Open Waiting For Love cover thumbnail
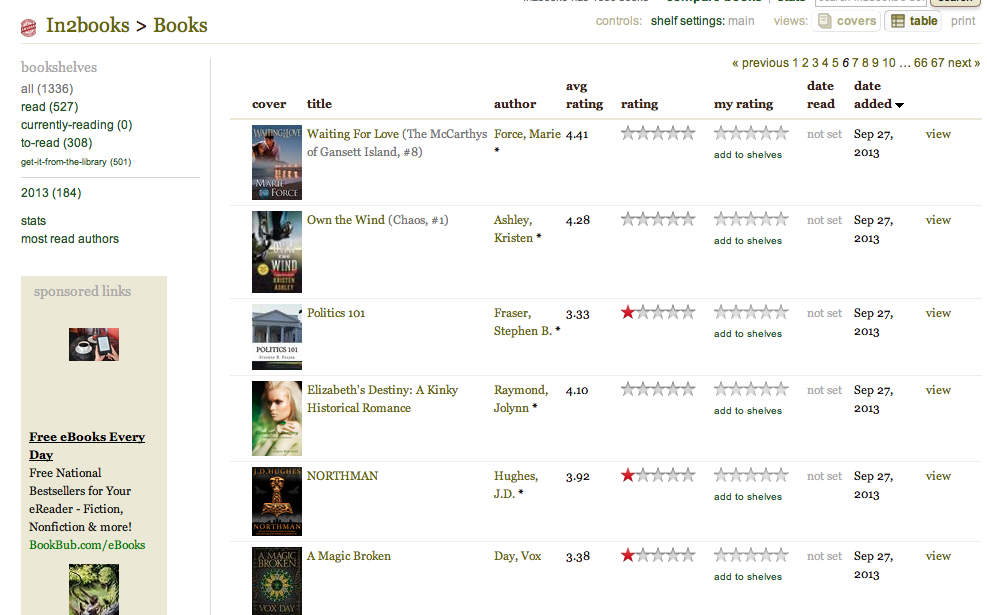The height and width of the screenshot is (615, 987). [277, 162]
